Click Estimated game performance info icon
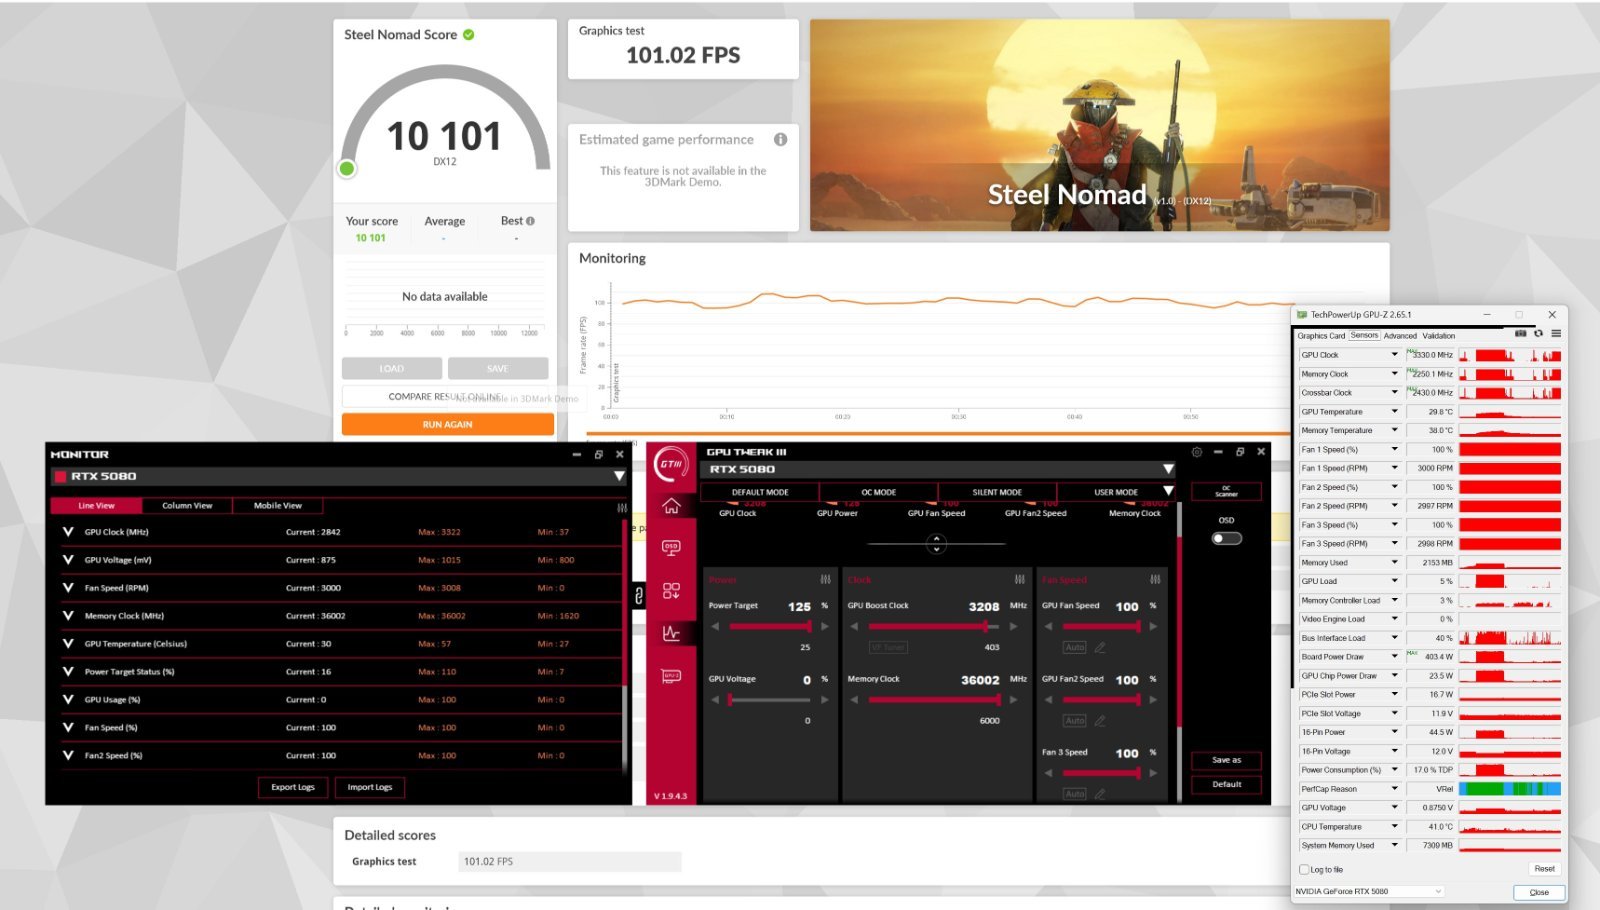 (780, 140)
